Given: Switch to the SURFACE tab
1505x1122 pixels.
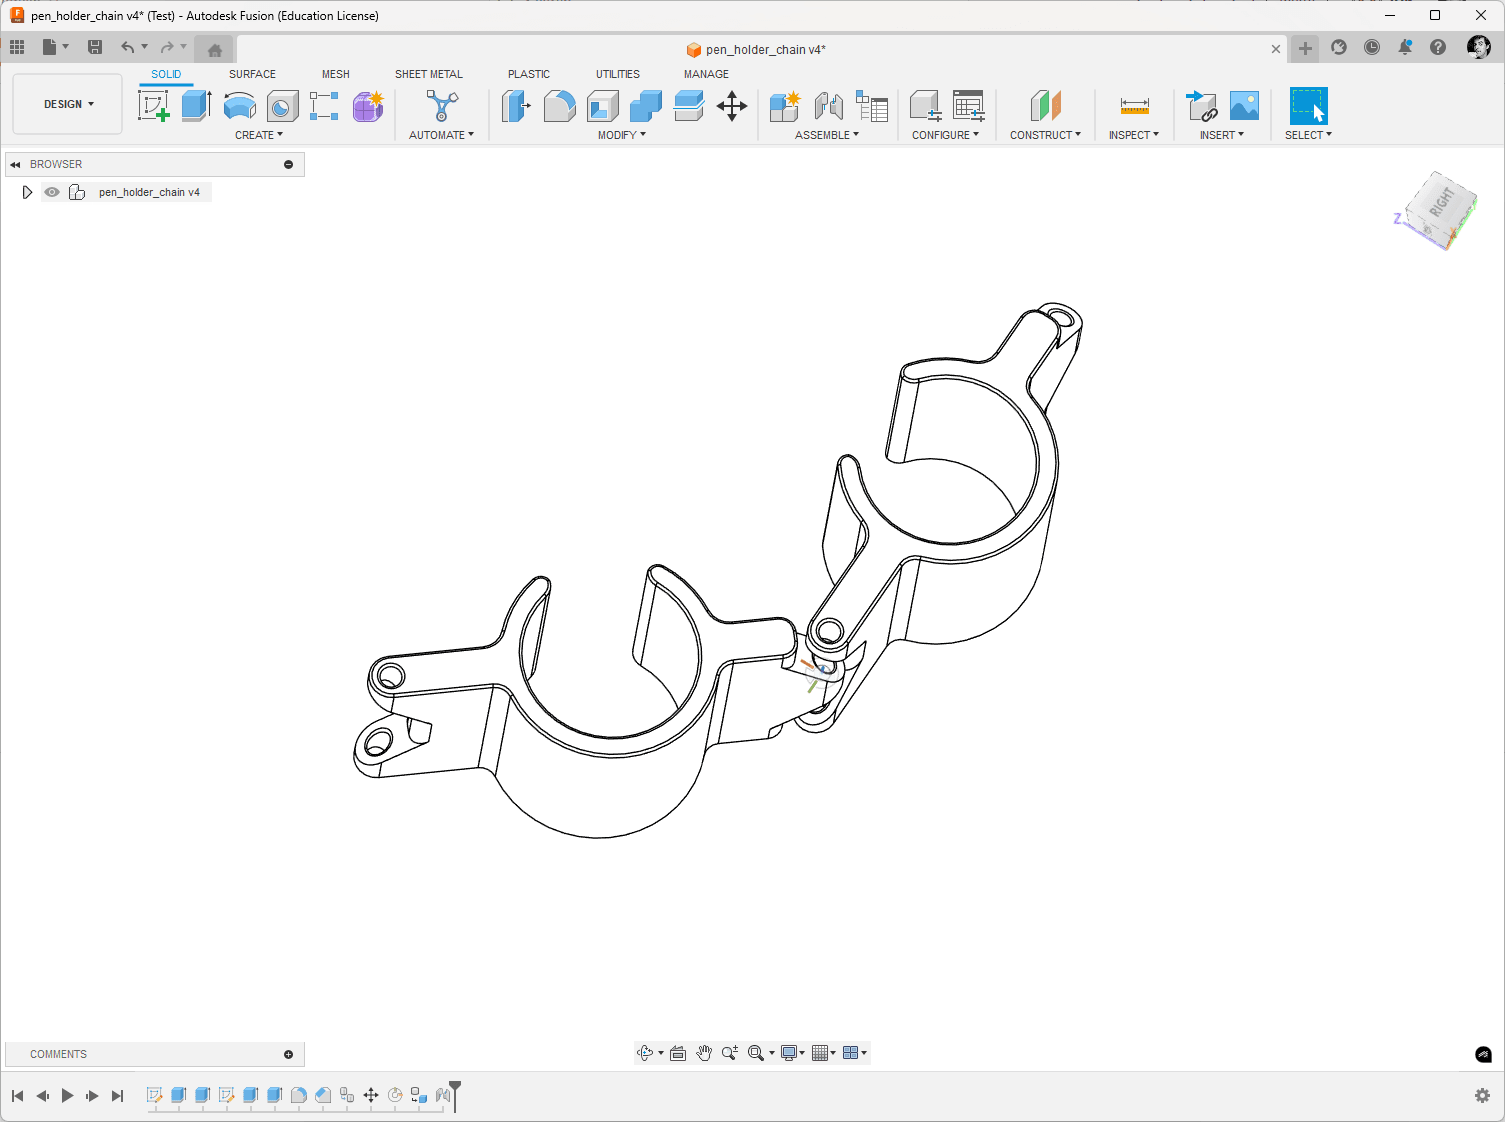Looking at the screenshot, I should (x=252, y=74).
